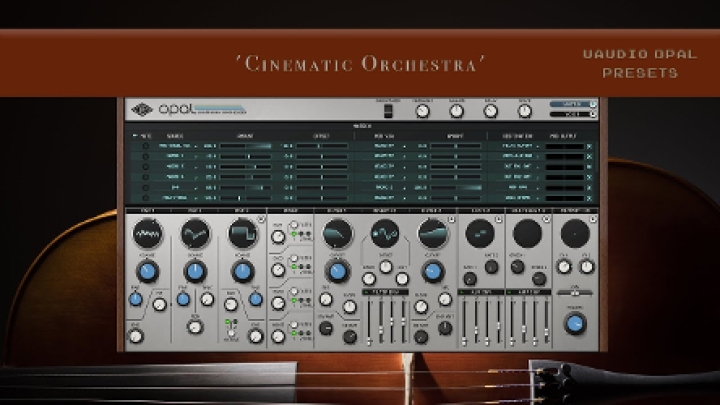Click the last white knob in the header bar

click(x=525, y=111)
